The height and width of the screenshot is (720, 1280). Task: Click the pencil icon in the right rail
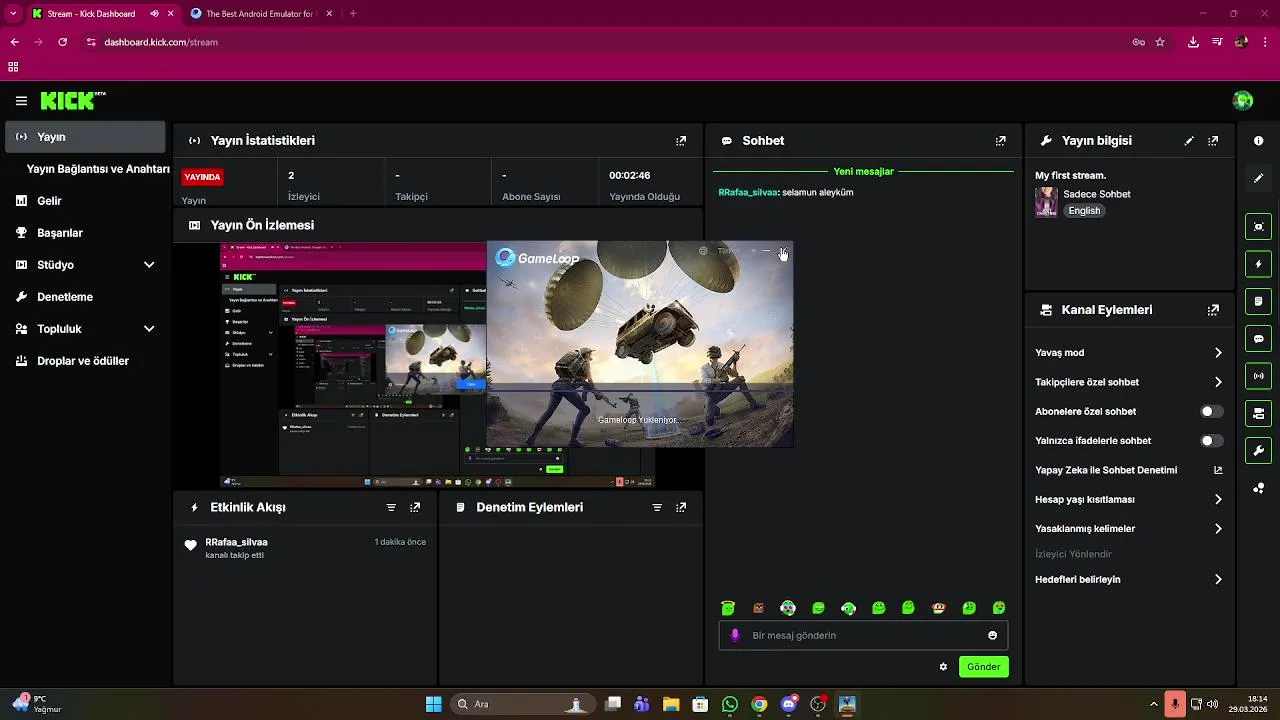tap(1259, 178)
